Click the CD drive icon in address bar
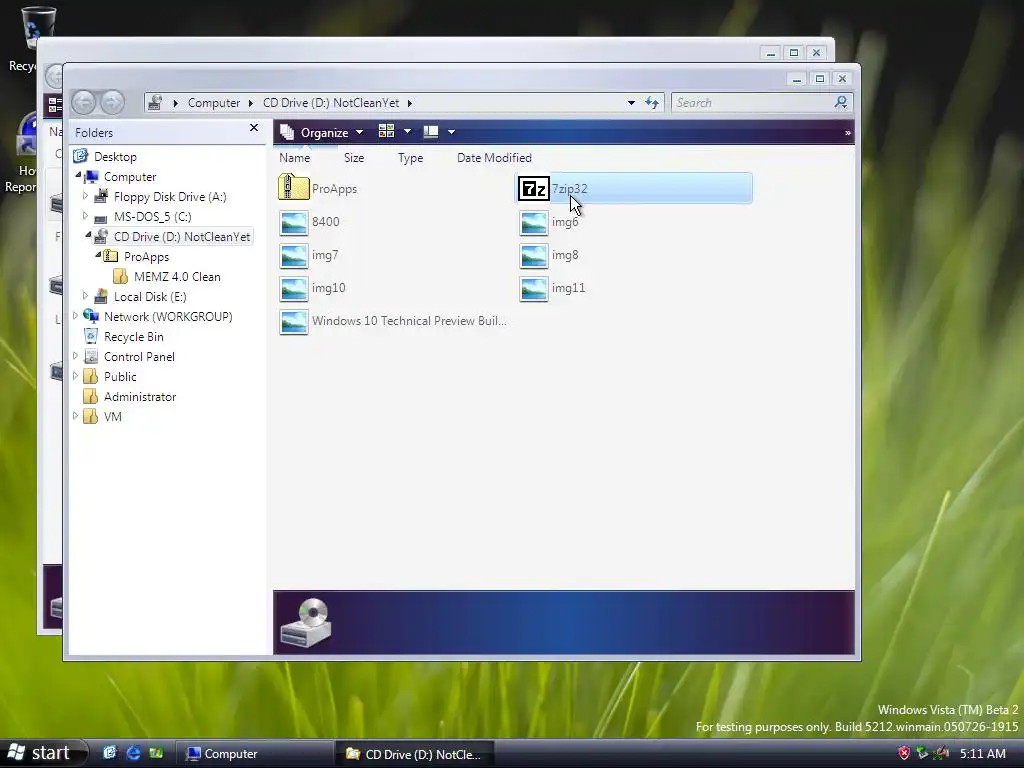1024x768 pixels. click(x=155, y=103)
